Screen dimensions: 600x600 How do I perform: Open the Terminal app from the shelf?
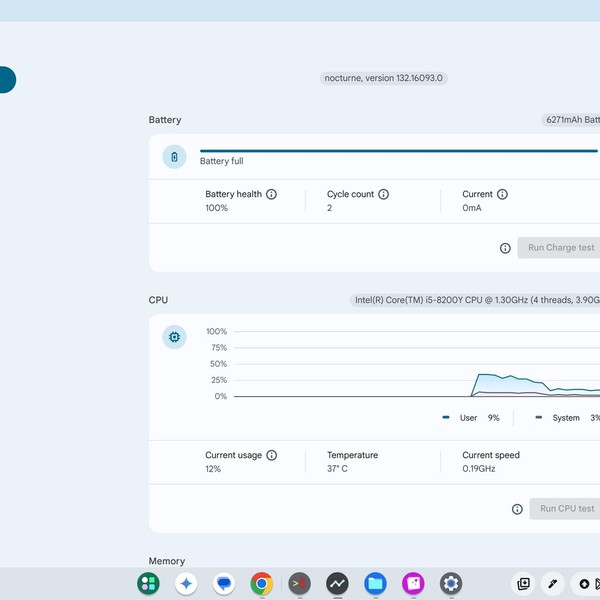click(x=299, y=583)
